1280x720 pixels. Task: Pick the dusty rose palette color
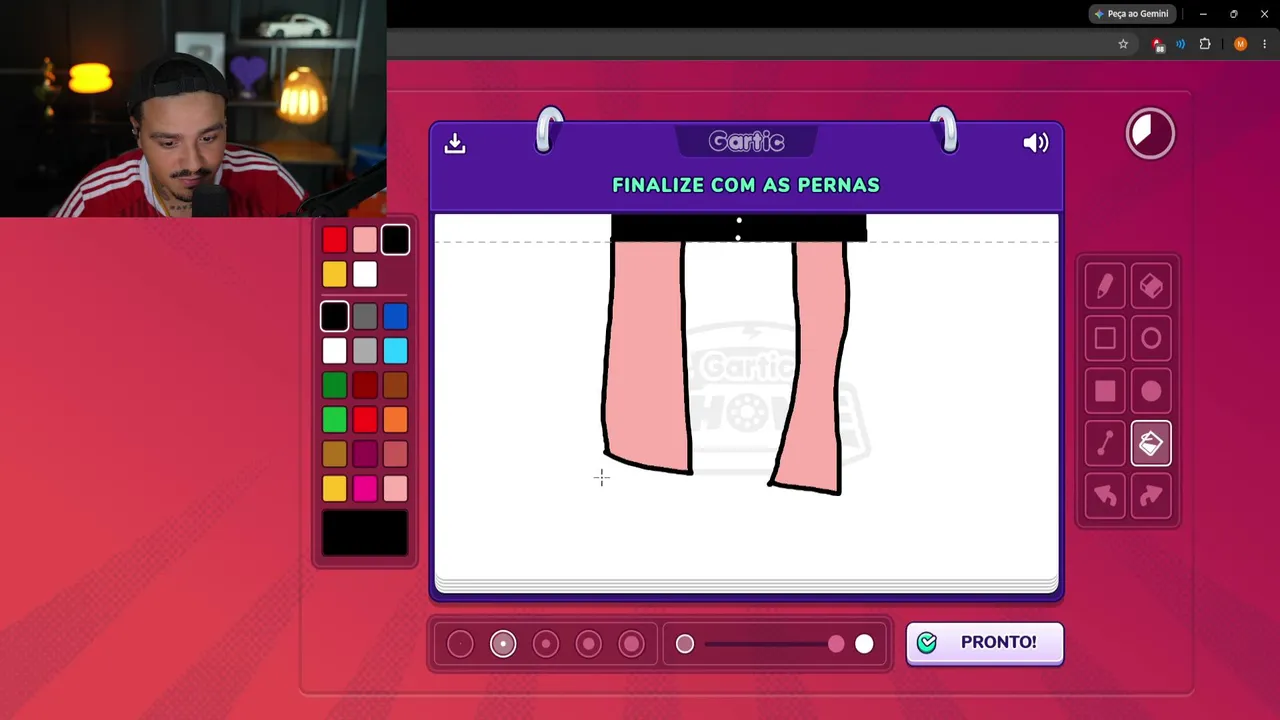(x=395, y=454)
